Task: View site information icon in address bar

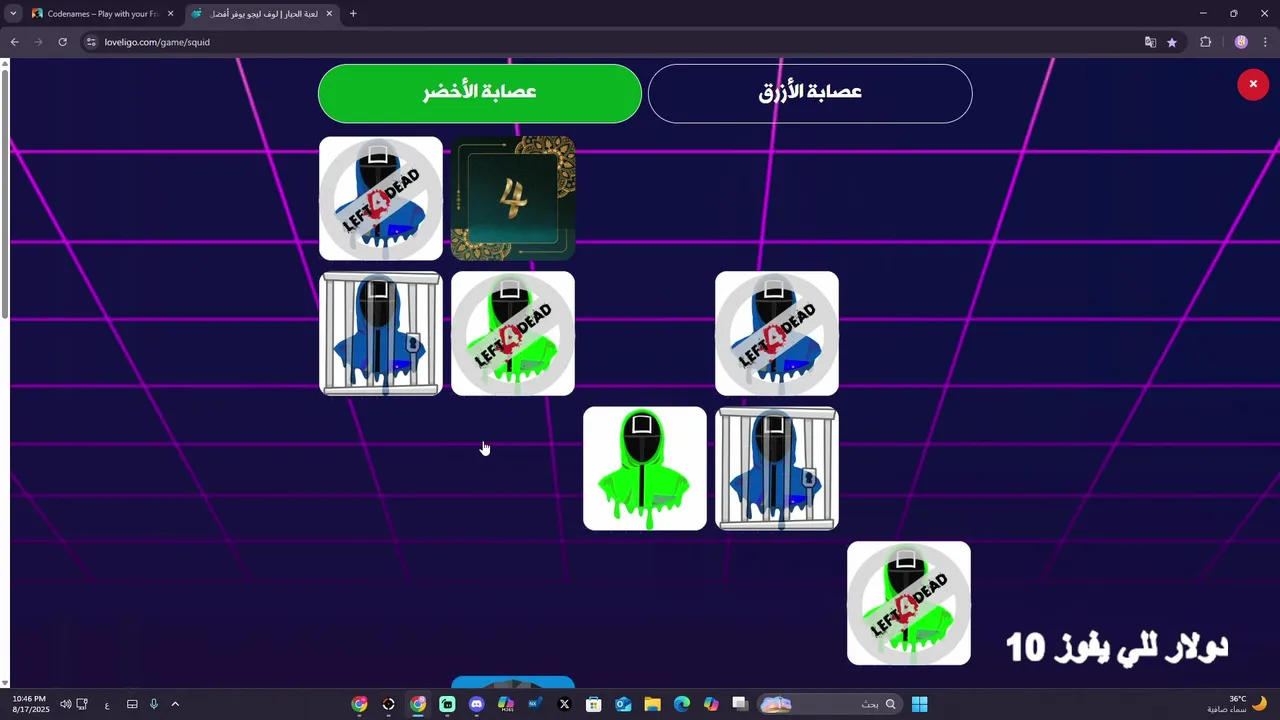Action: click(x=91, y=42)
